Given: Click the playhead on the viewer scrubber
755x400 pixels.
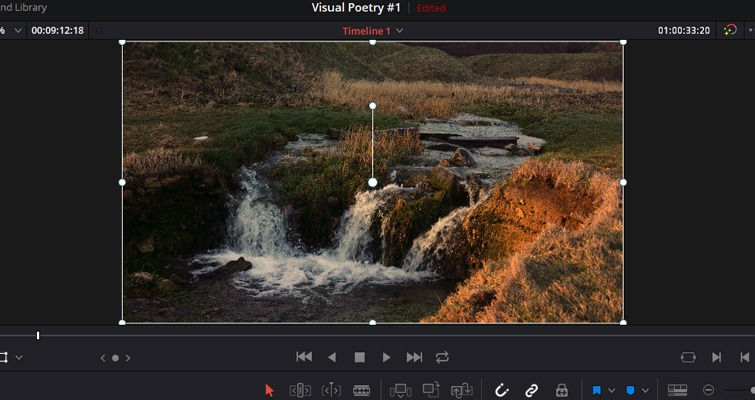Looking at the screenshot, I should click(x=38, y=335).
